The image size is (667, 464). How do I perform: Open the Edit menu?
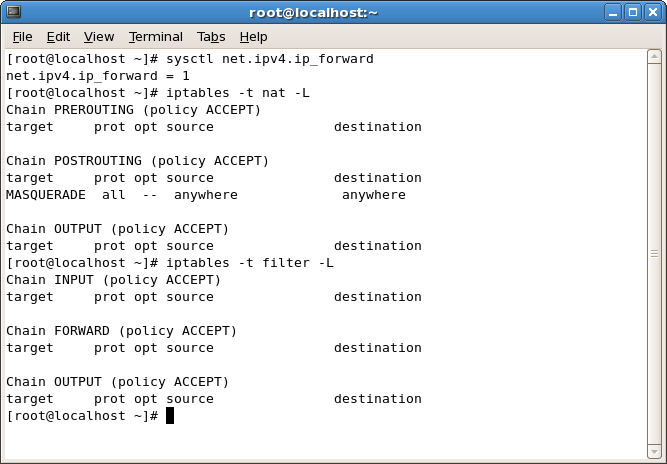(x=58, y=37)
